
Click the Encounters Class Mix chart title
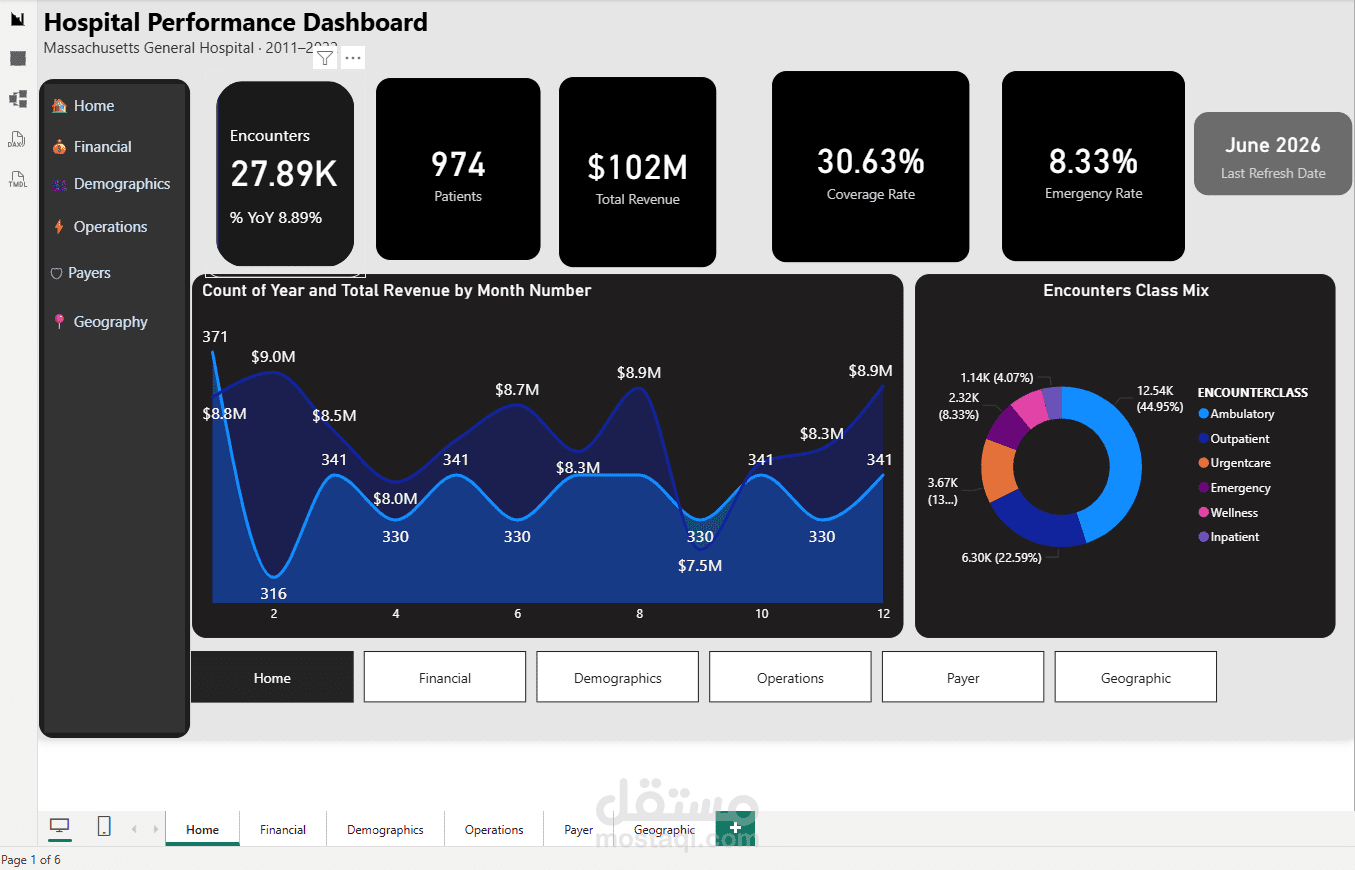(1126, 291)
